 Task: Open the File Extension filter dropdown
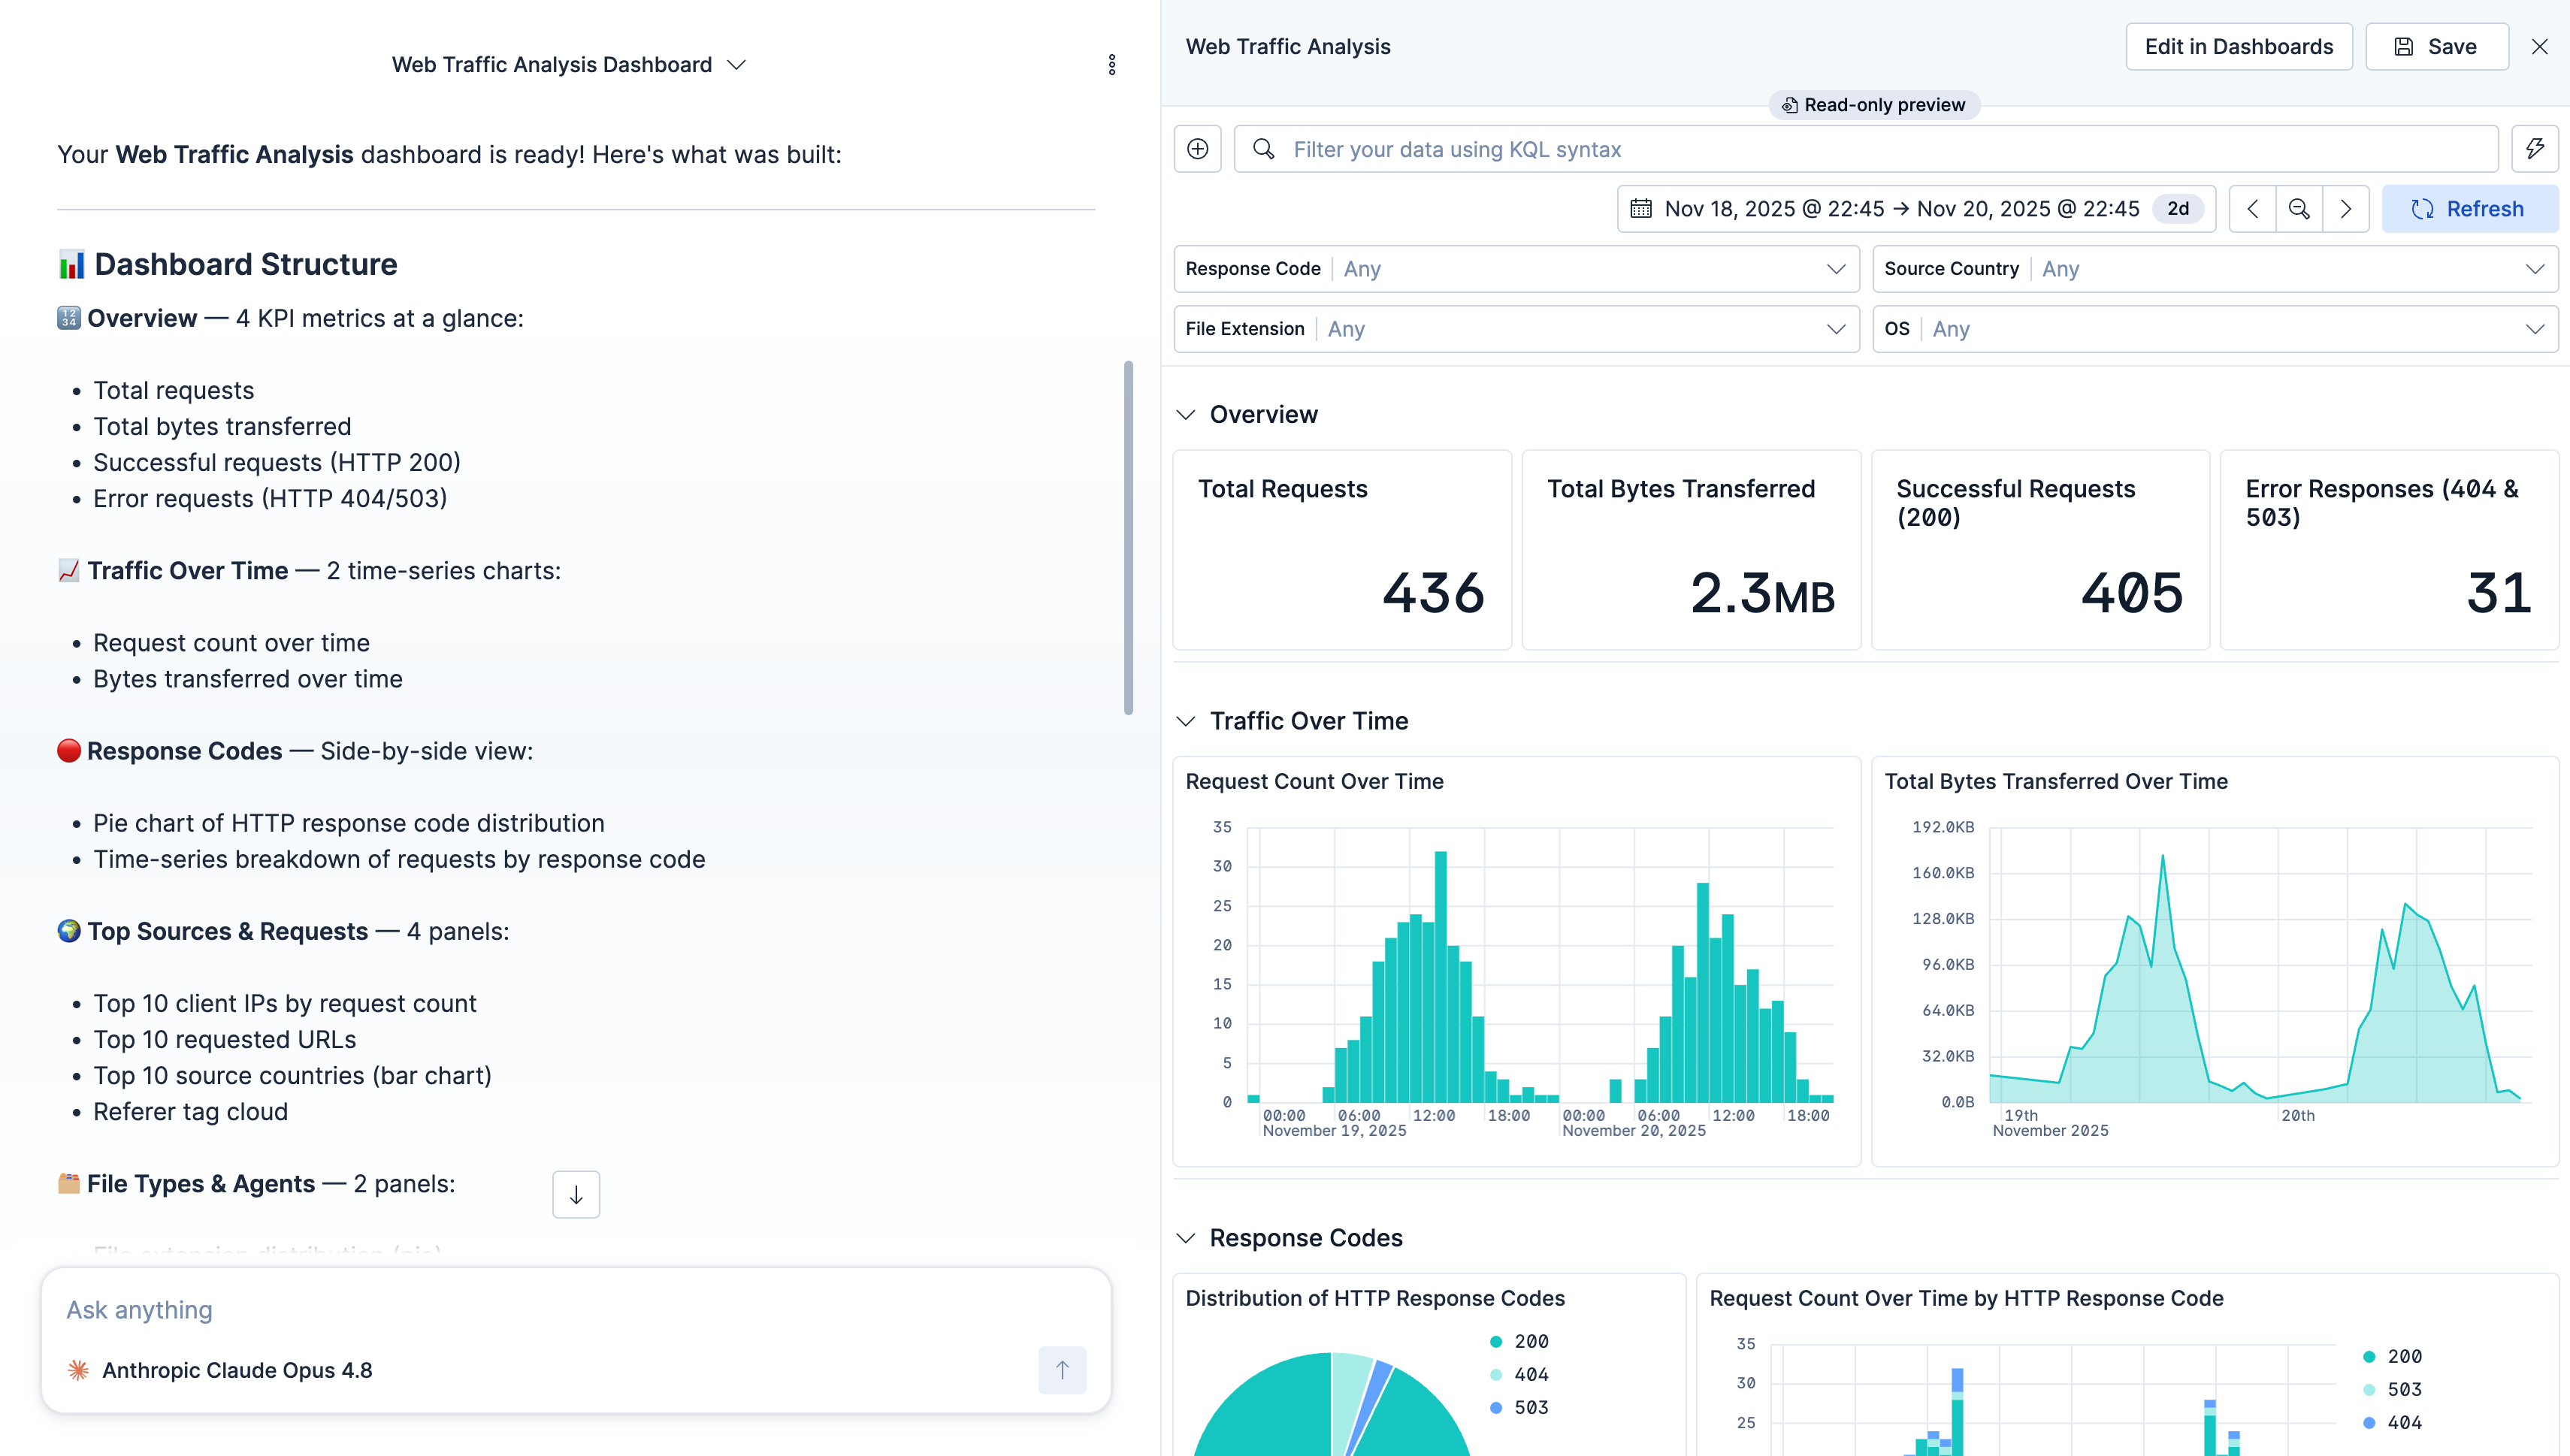click(x=1516, y=329)
